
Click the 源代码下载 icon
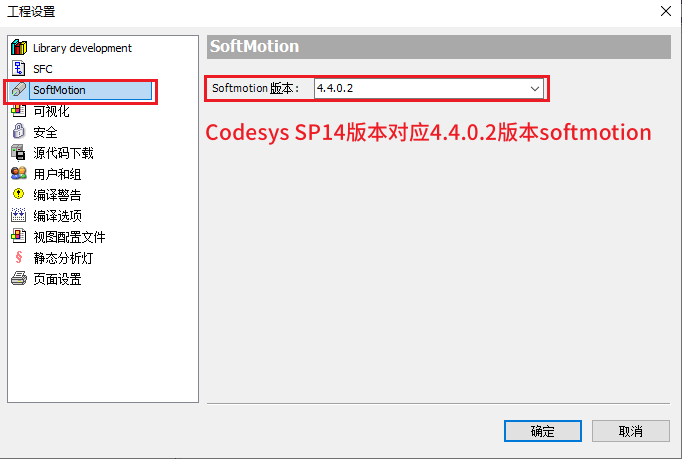pyautogui.click(x=18, y=153)
